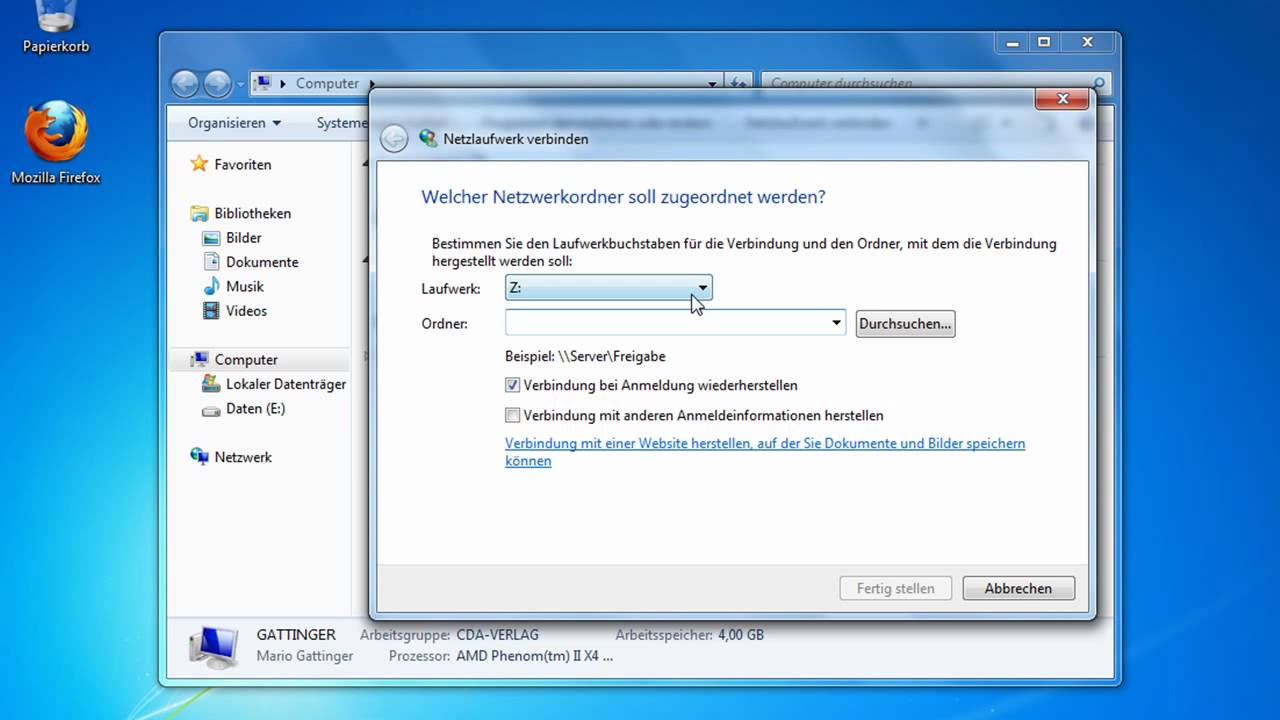Click the text Arbeitsgruppe: CDA-VERLAG
The image size is (1280, 720).
click(x=449, y=635)
